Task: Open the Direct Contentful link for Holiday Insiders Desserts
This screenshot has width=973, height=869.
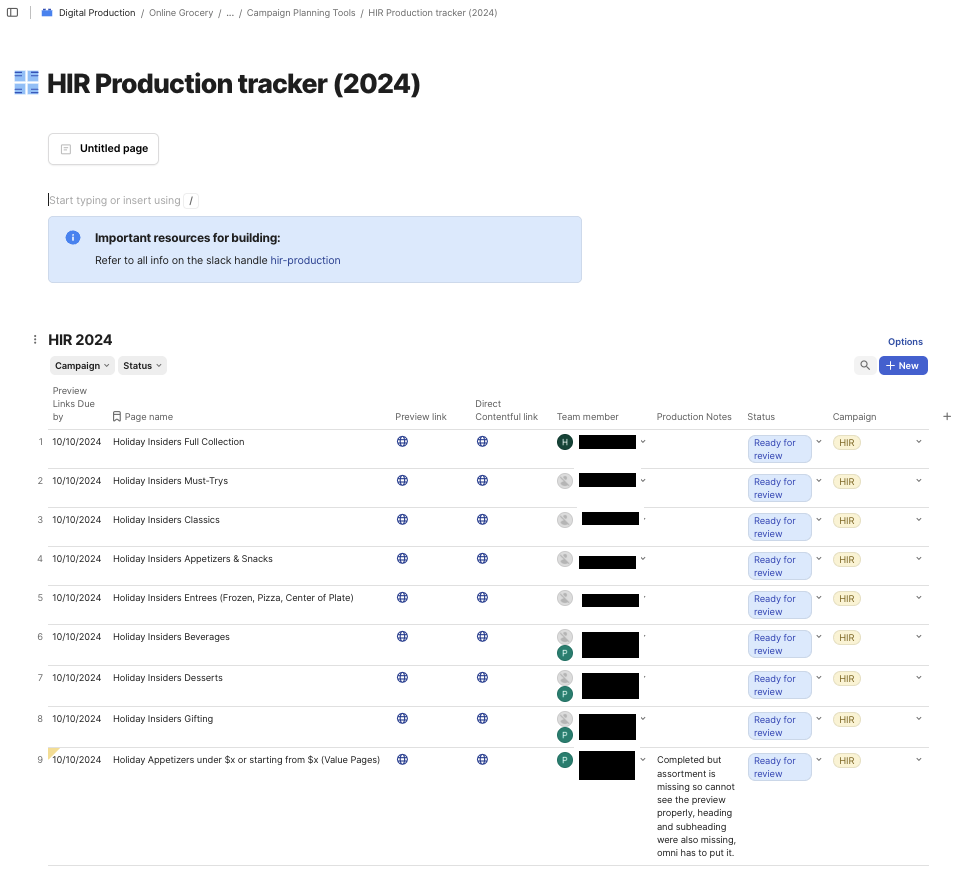Action: [x=482, y=677]
